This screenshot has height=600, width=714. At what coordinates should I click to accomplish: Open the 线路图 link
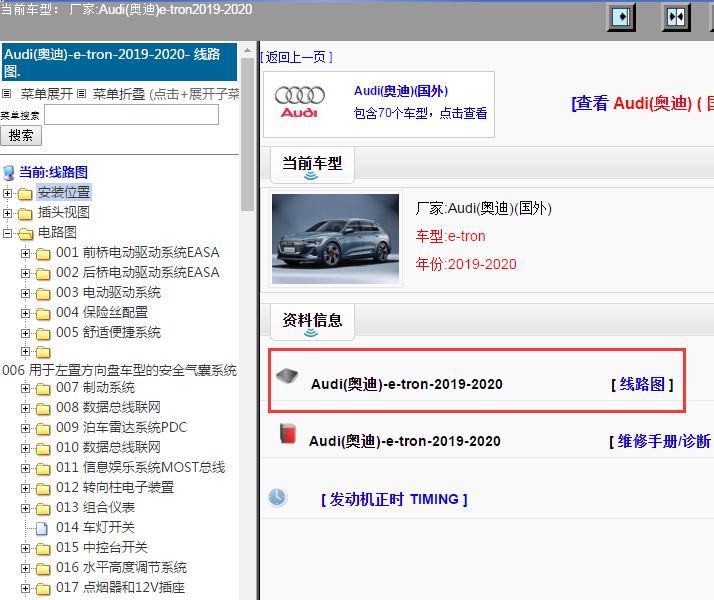(x=642, y=384)
